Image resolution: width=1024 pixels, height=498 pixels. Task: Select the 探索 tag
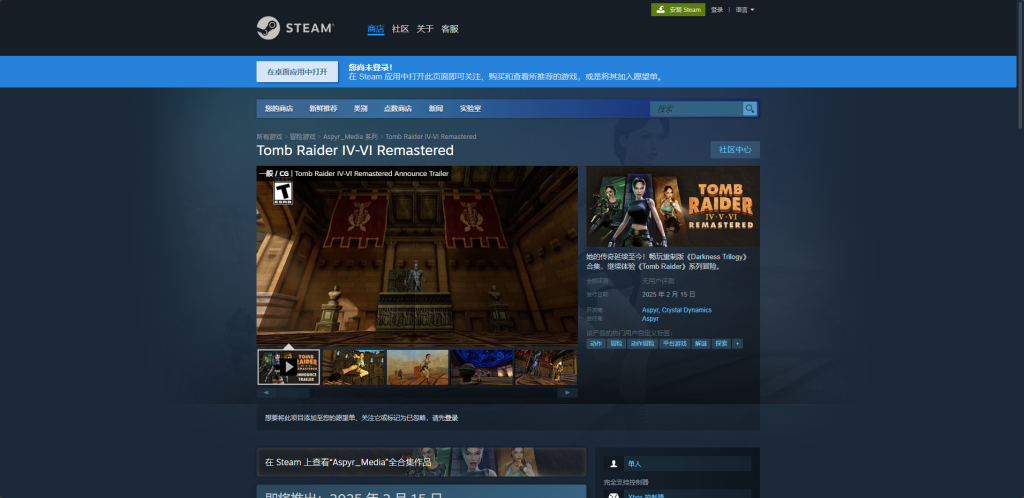[x=721, y=344]
